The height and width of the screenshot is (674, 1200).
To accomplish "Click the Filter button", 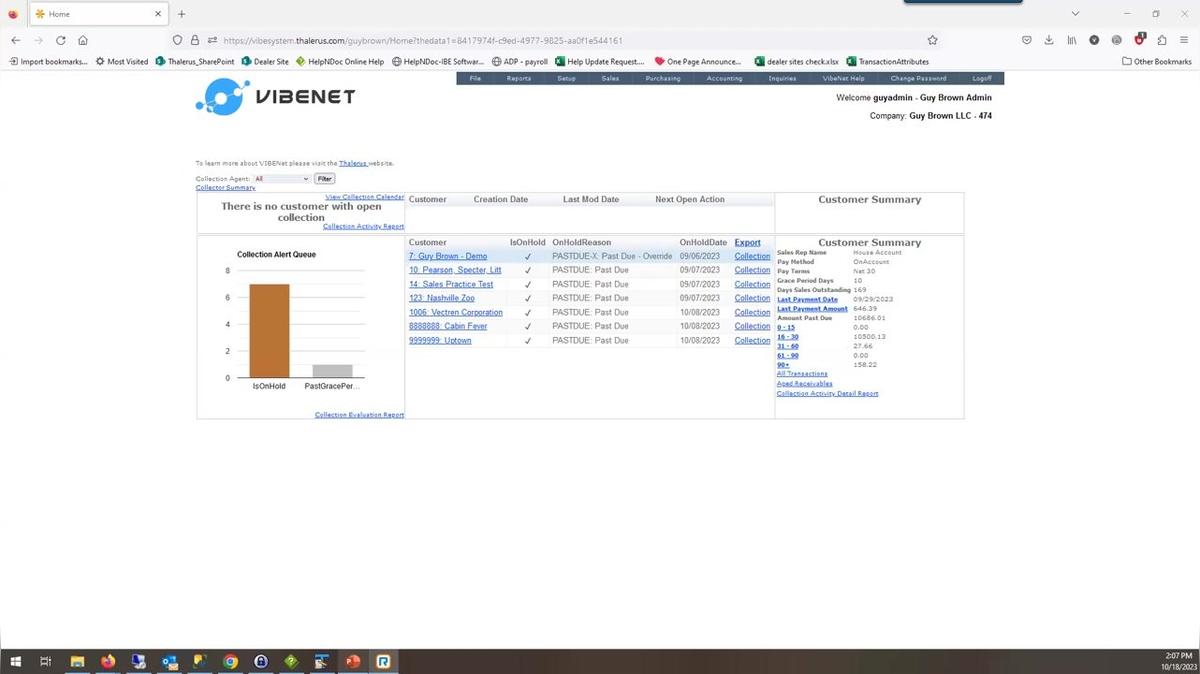I will pyautogui.click(x=324, y=179).
